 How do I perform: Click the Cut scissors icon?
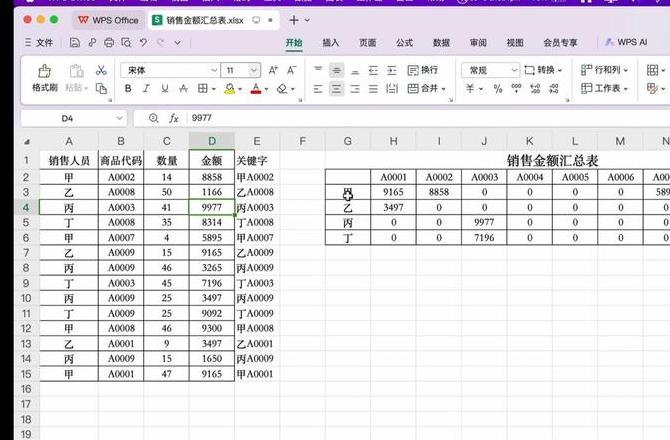click(x=101, y=70)
